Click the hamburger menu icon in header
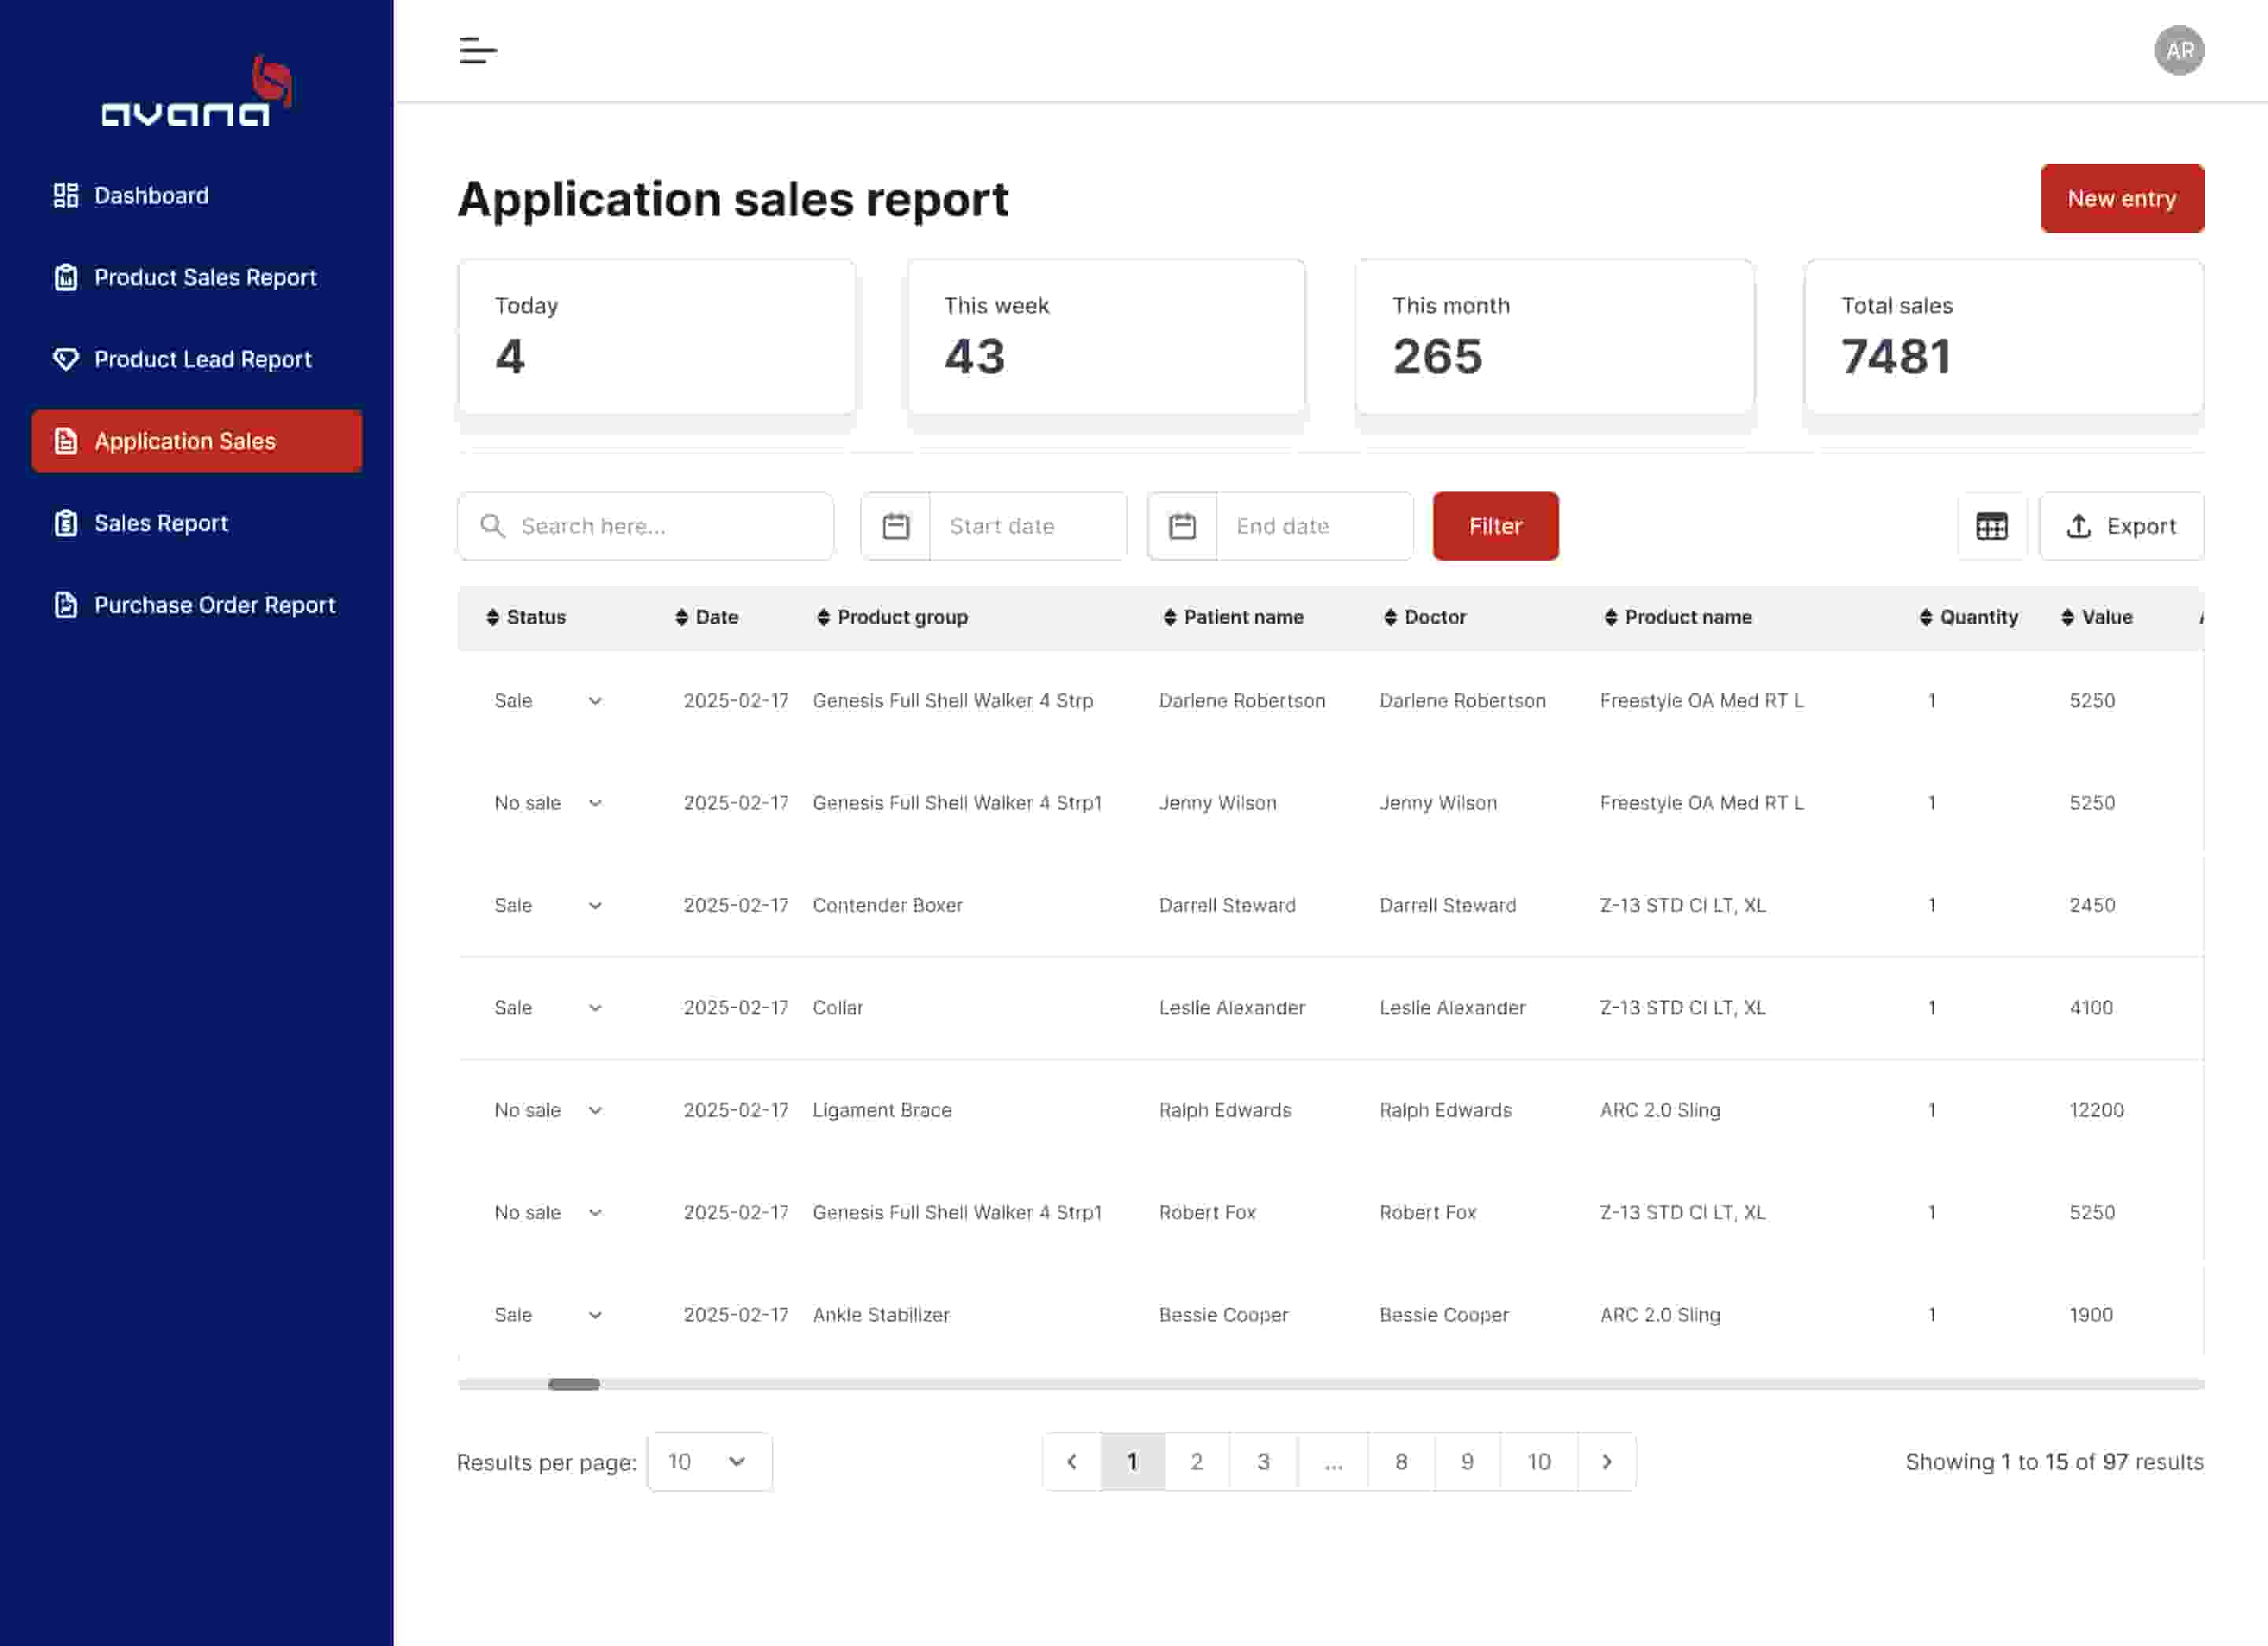2268x1646 pixels. pos(477,50)
